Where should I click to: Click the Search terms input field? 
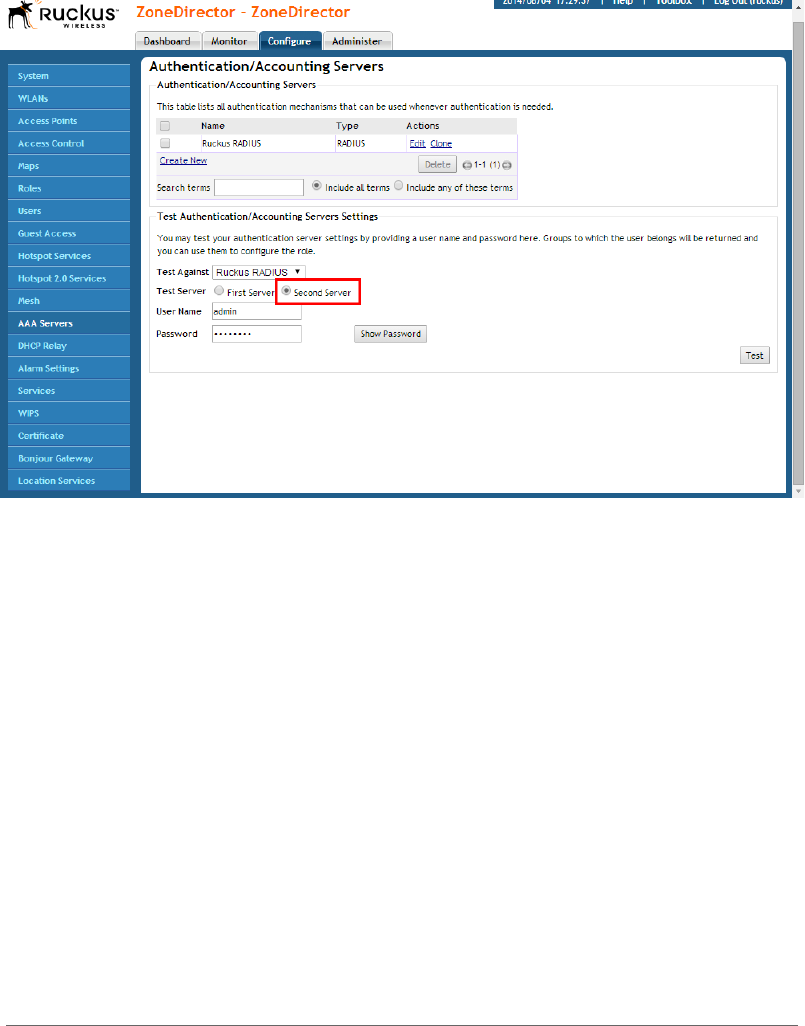(259, 187)
